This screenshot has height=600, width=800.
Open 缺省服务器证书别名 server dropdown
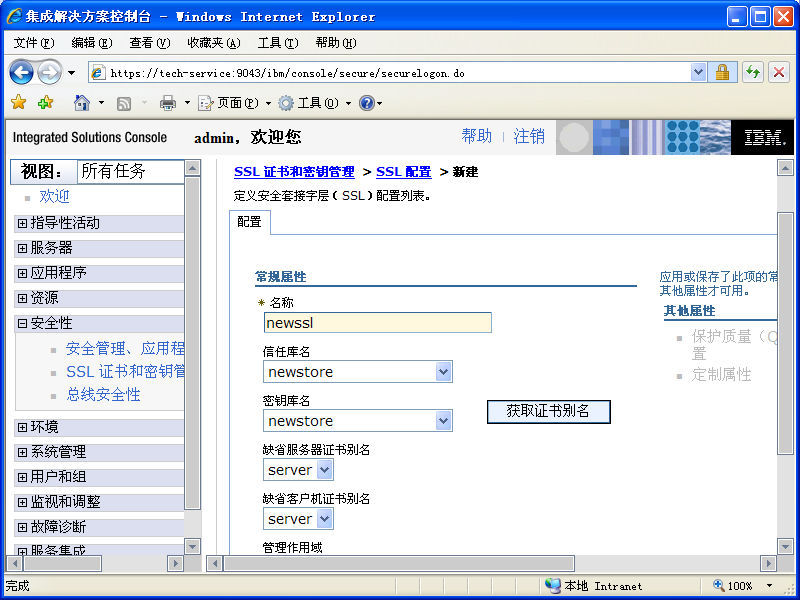pos(324,470)
